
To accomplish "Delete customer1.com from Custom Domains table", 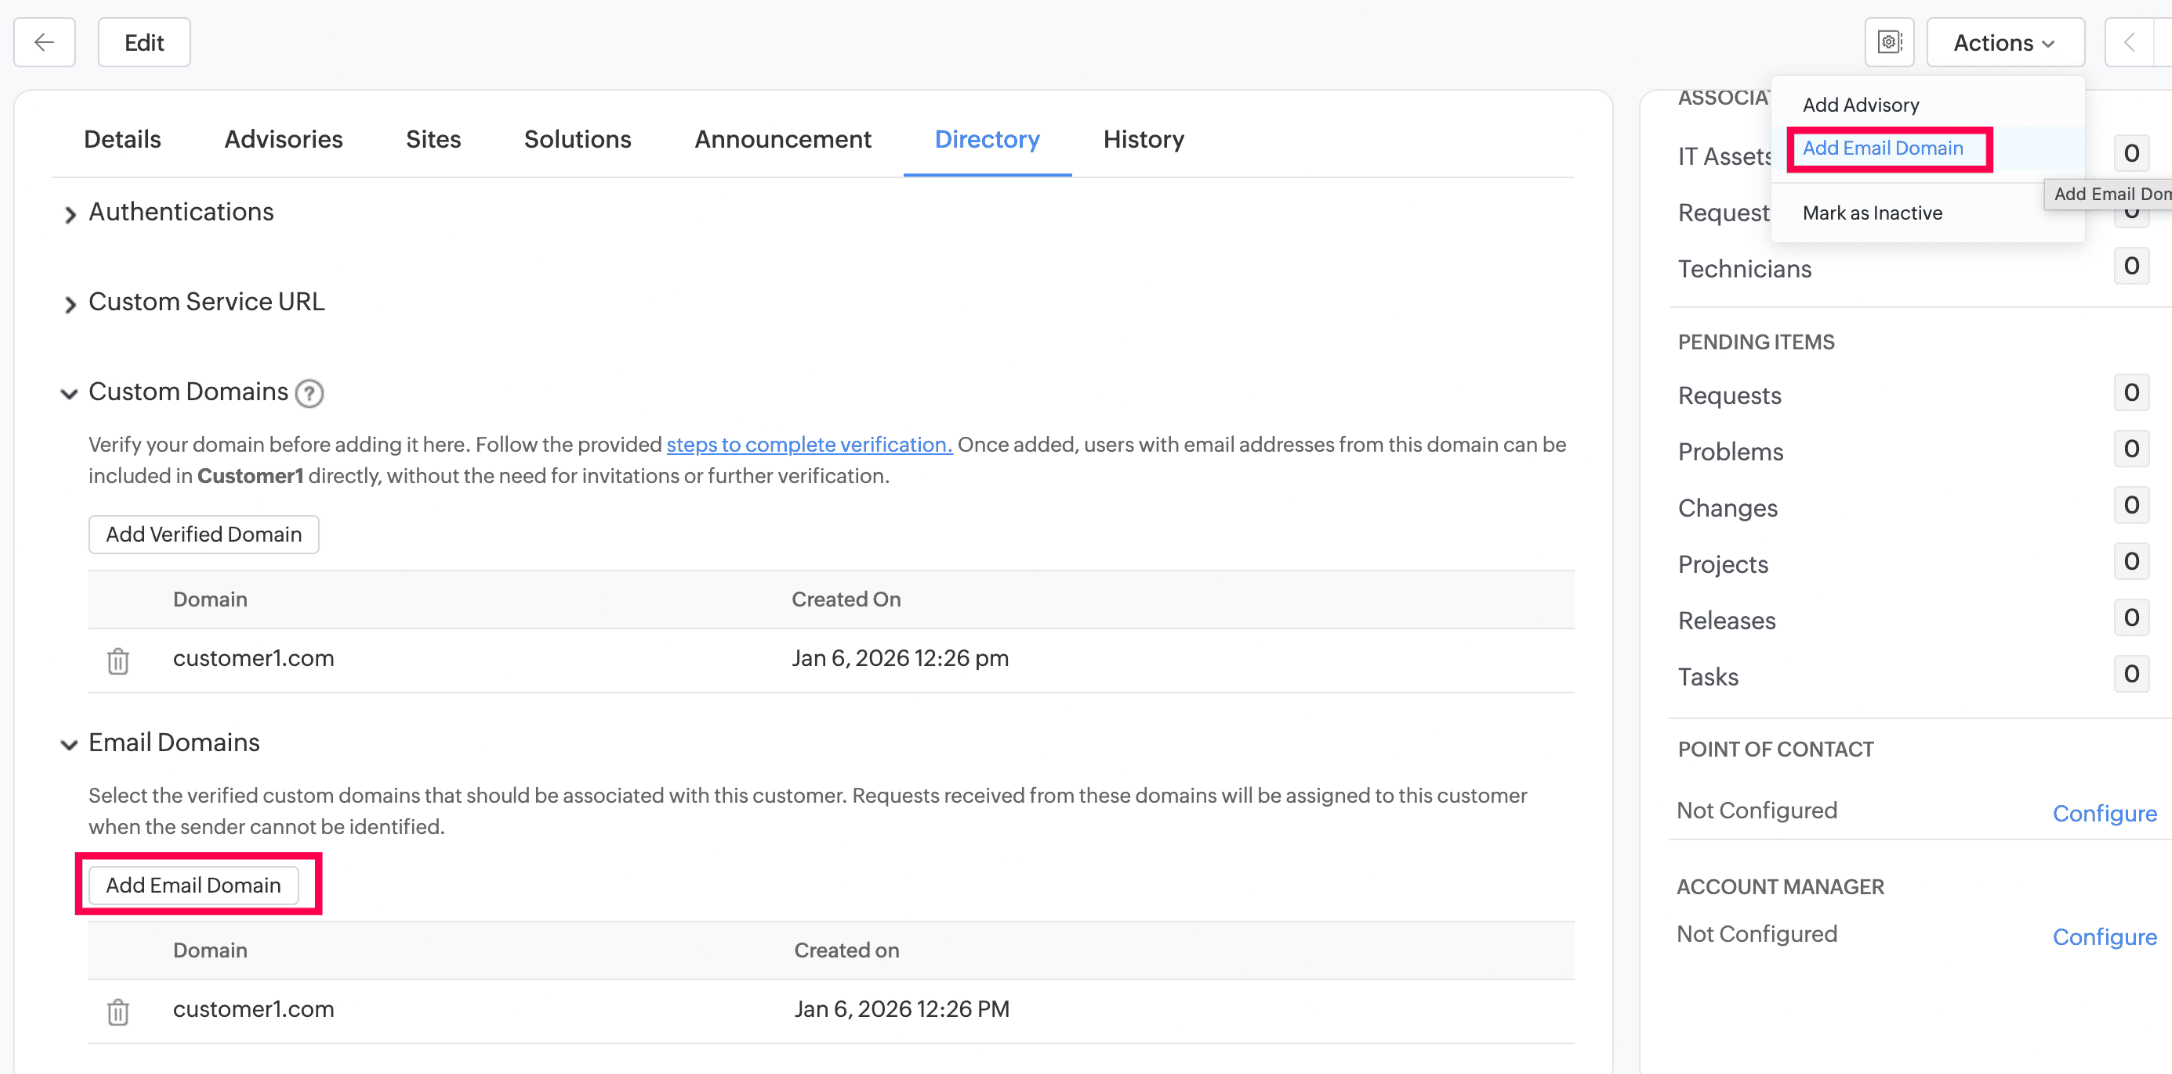I will point(118,661).
